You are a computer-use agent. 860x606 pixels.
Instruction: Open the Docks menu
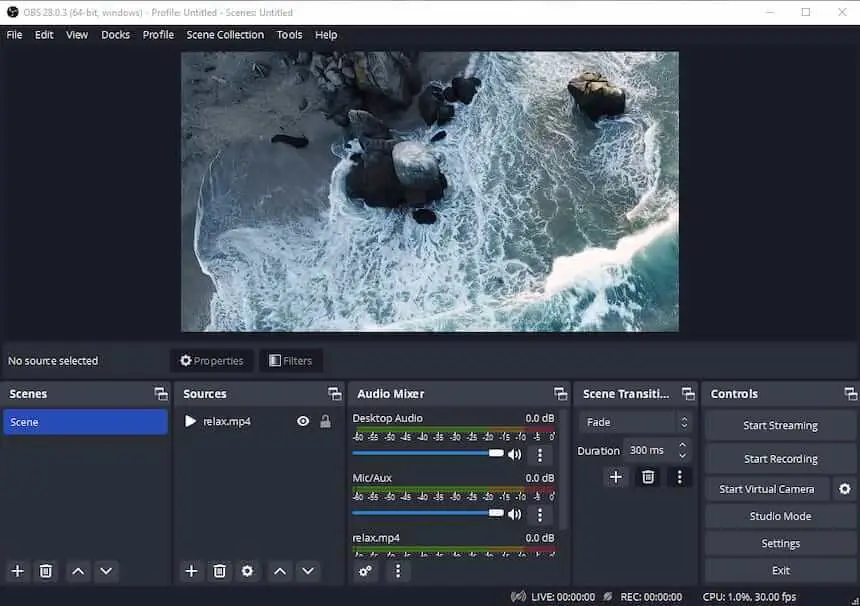click(115, 35)
